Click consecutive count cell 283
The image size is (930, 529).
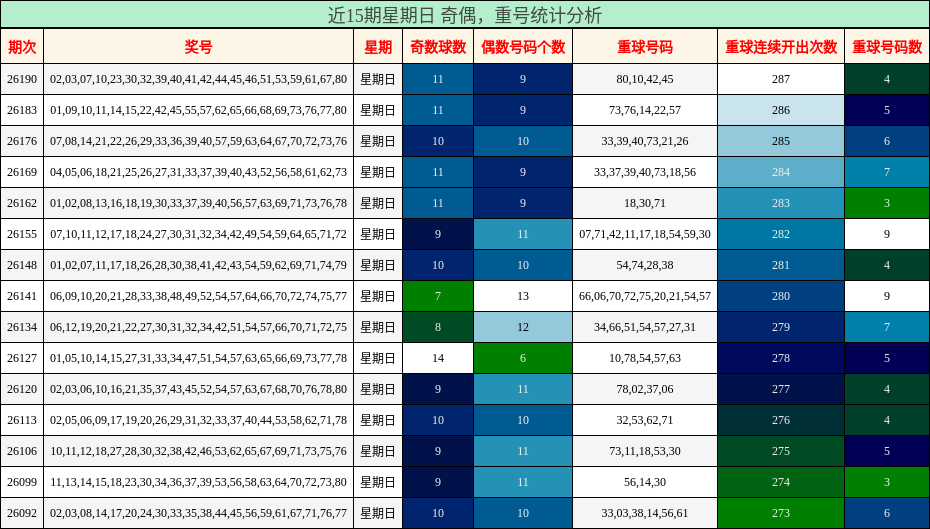tap(781, 203)
